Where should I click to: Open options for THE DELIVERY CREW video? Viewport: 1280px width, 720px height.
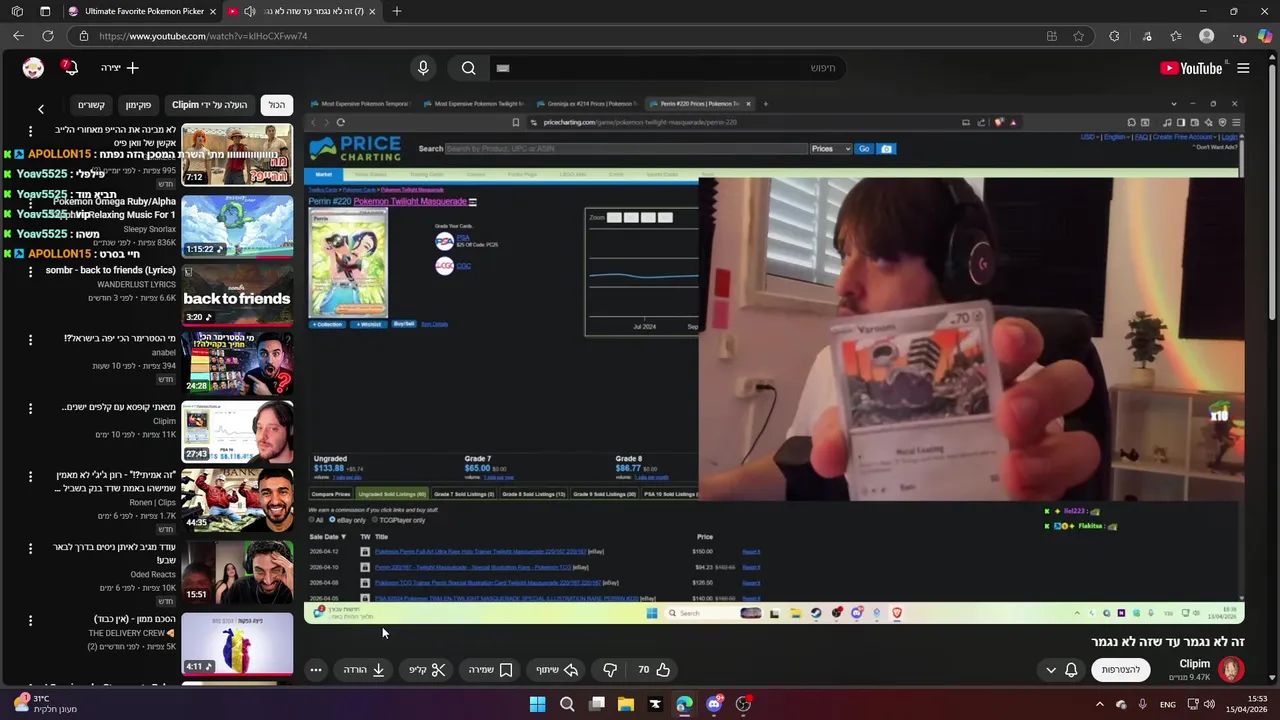click(30, 620)
